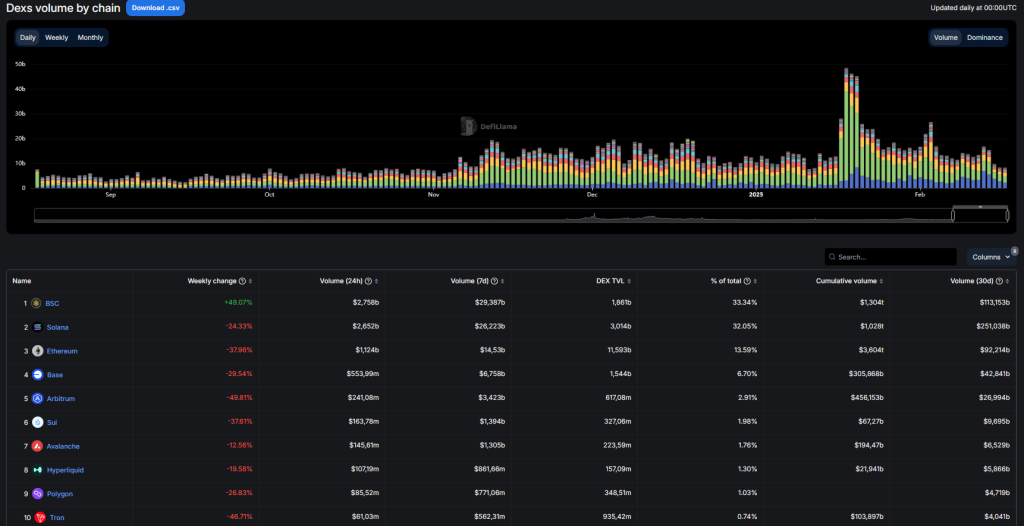Click the top grip of range slider window

point(980,206)
